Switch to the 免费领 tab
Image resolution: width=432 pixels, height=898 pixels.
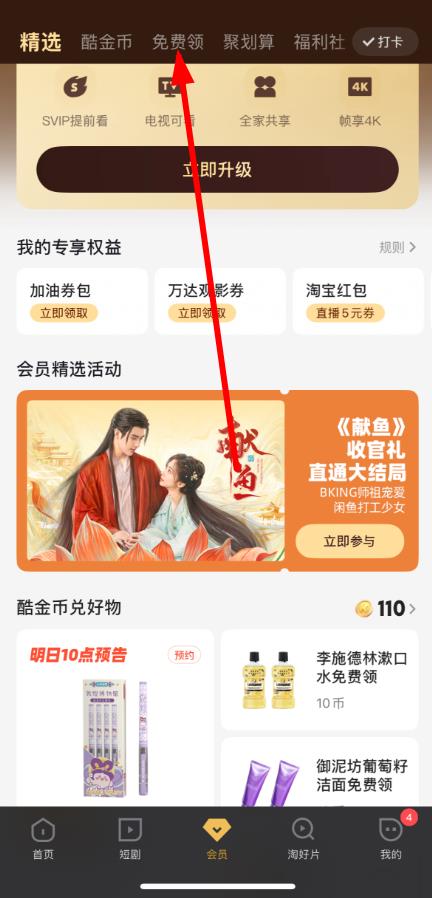point(178,42)
